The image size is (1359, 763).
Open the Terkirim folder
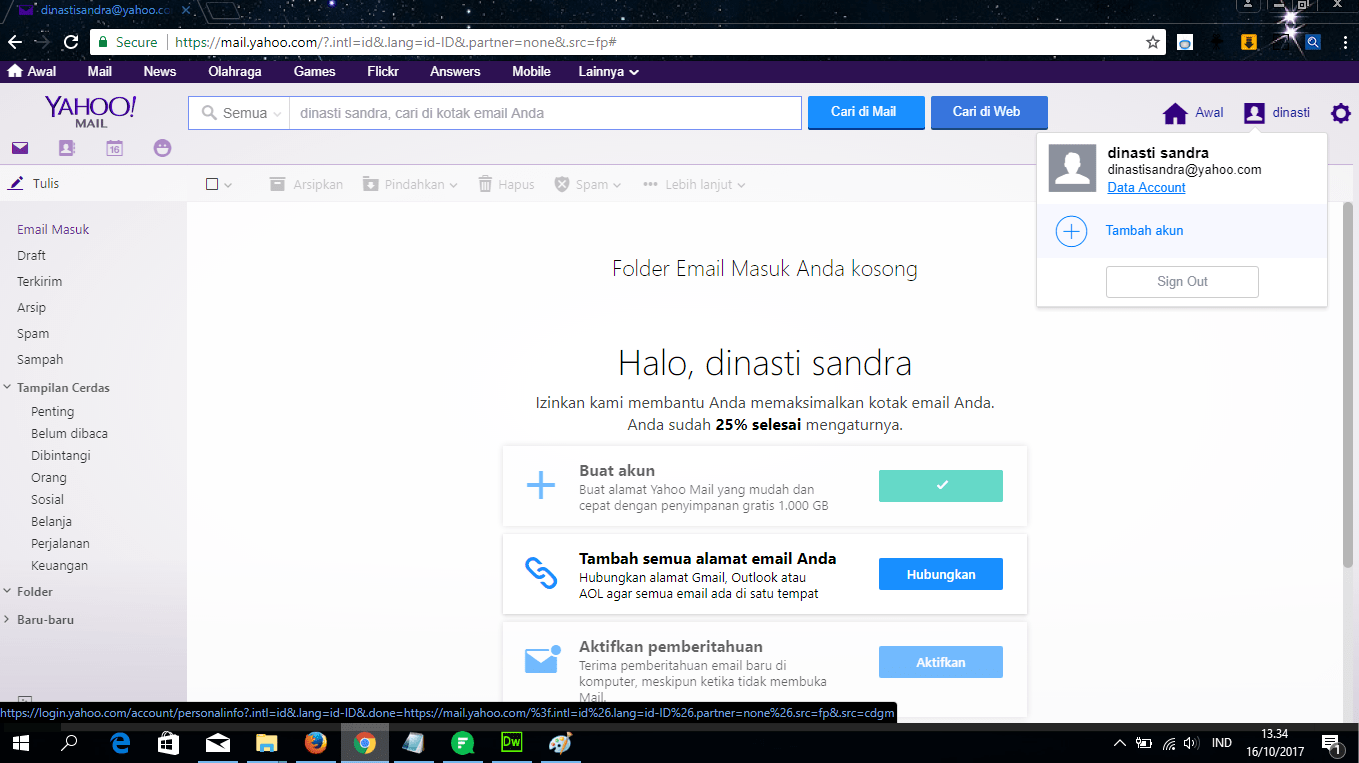tap(39, 281)
